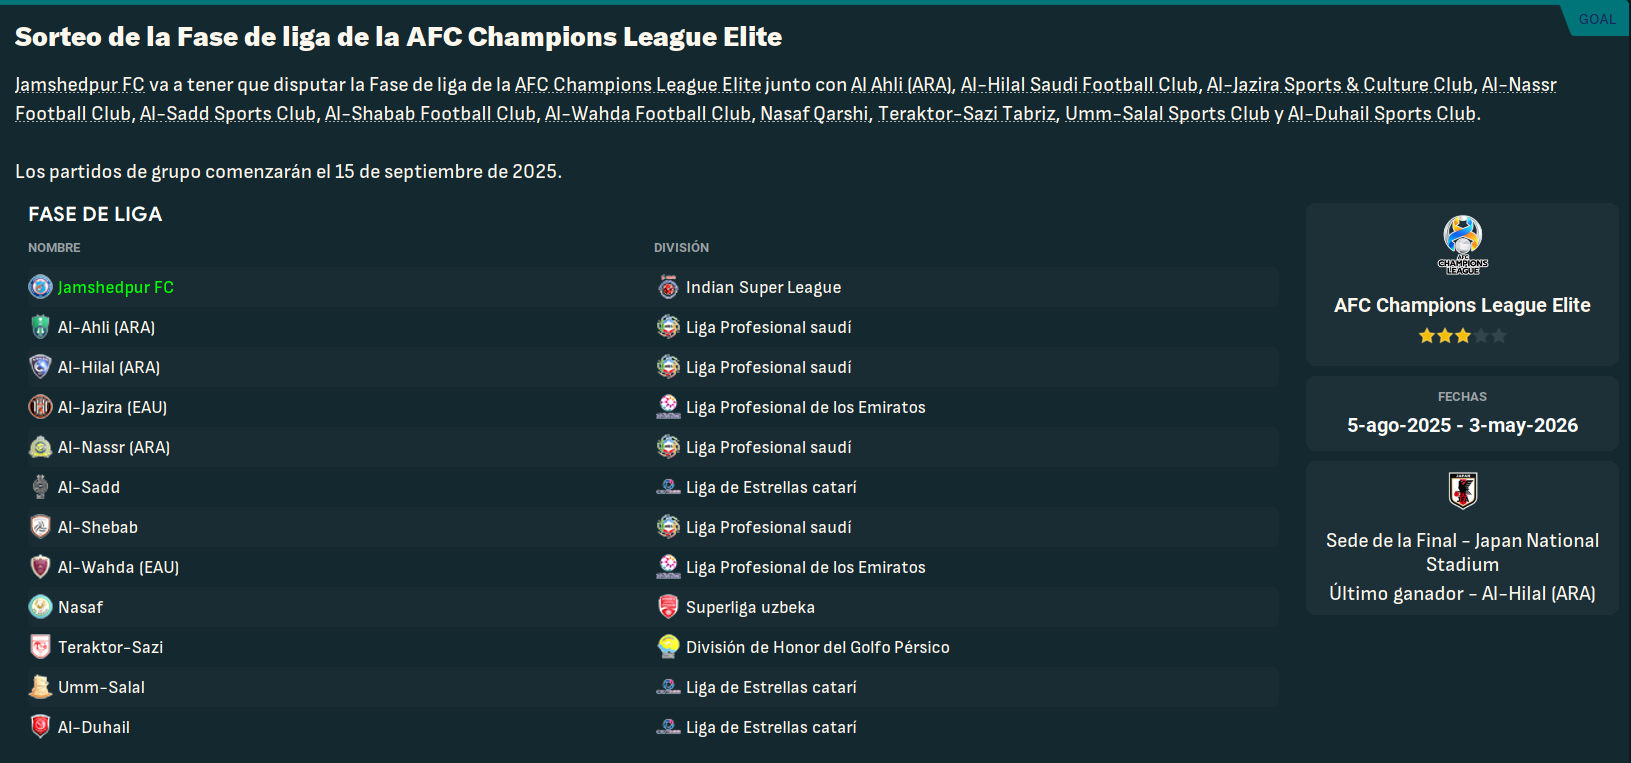Click the Jamshedpur FC club badge icon

click(x=40, y=287)
